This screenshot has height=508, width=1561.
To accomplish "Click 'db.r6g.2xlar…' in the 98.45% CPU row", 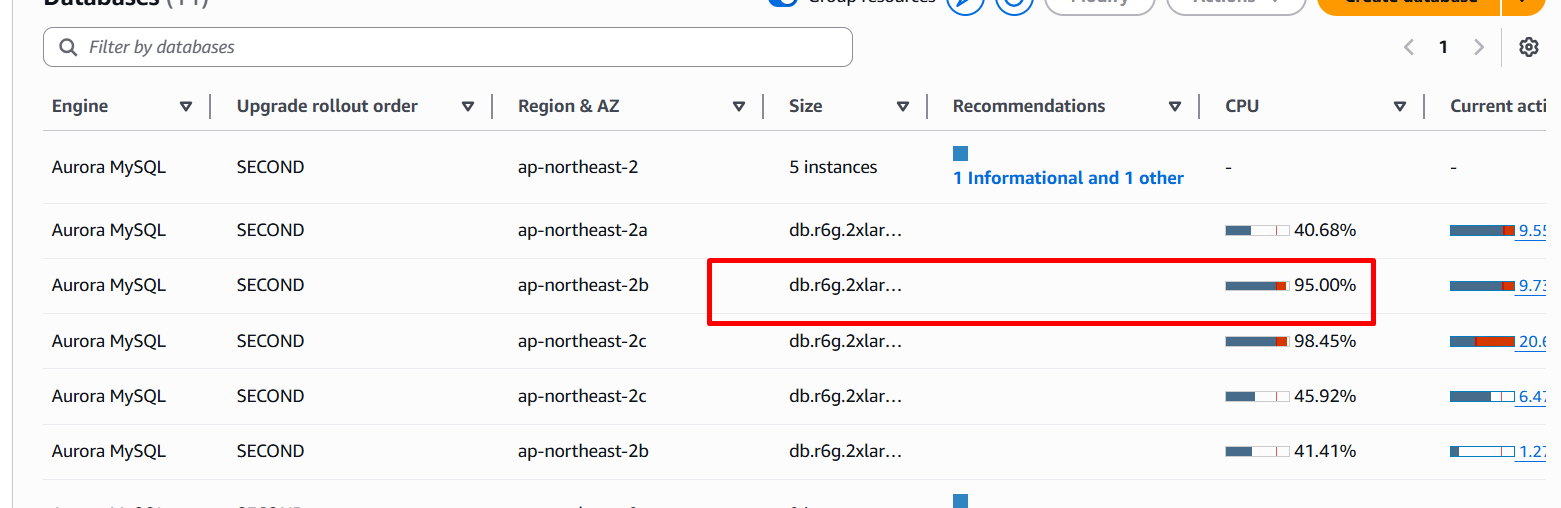I will 846,341.
